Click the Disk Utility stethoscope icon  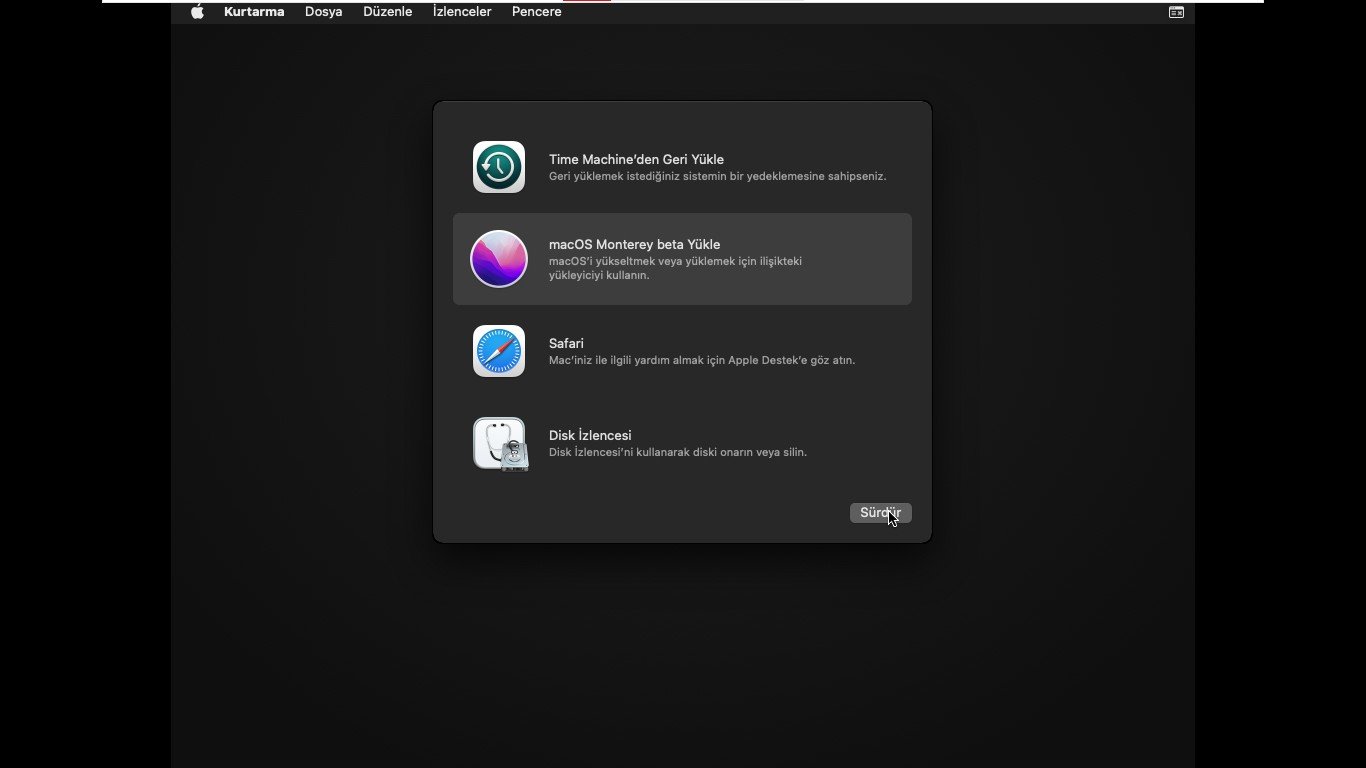point(500,443)
